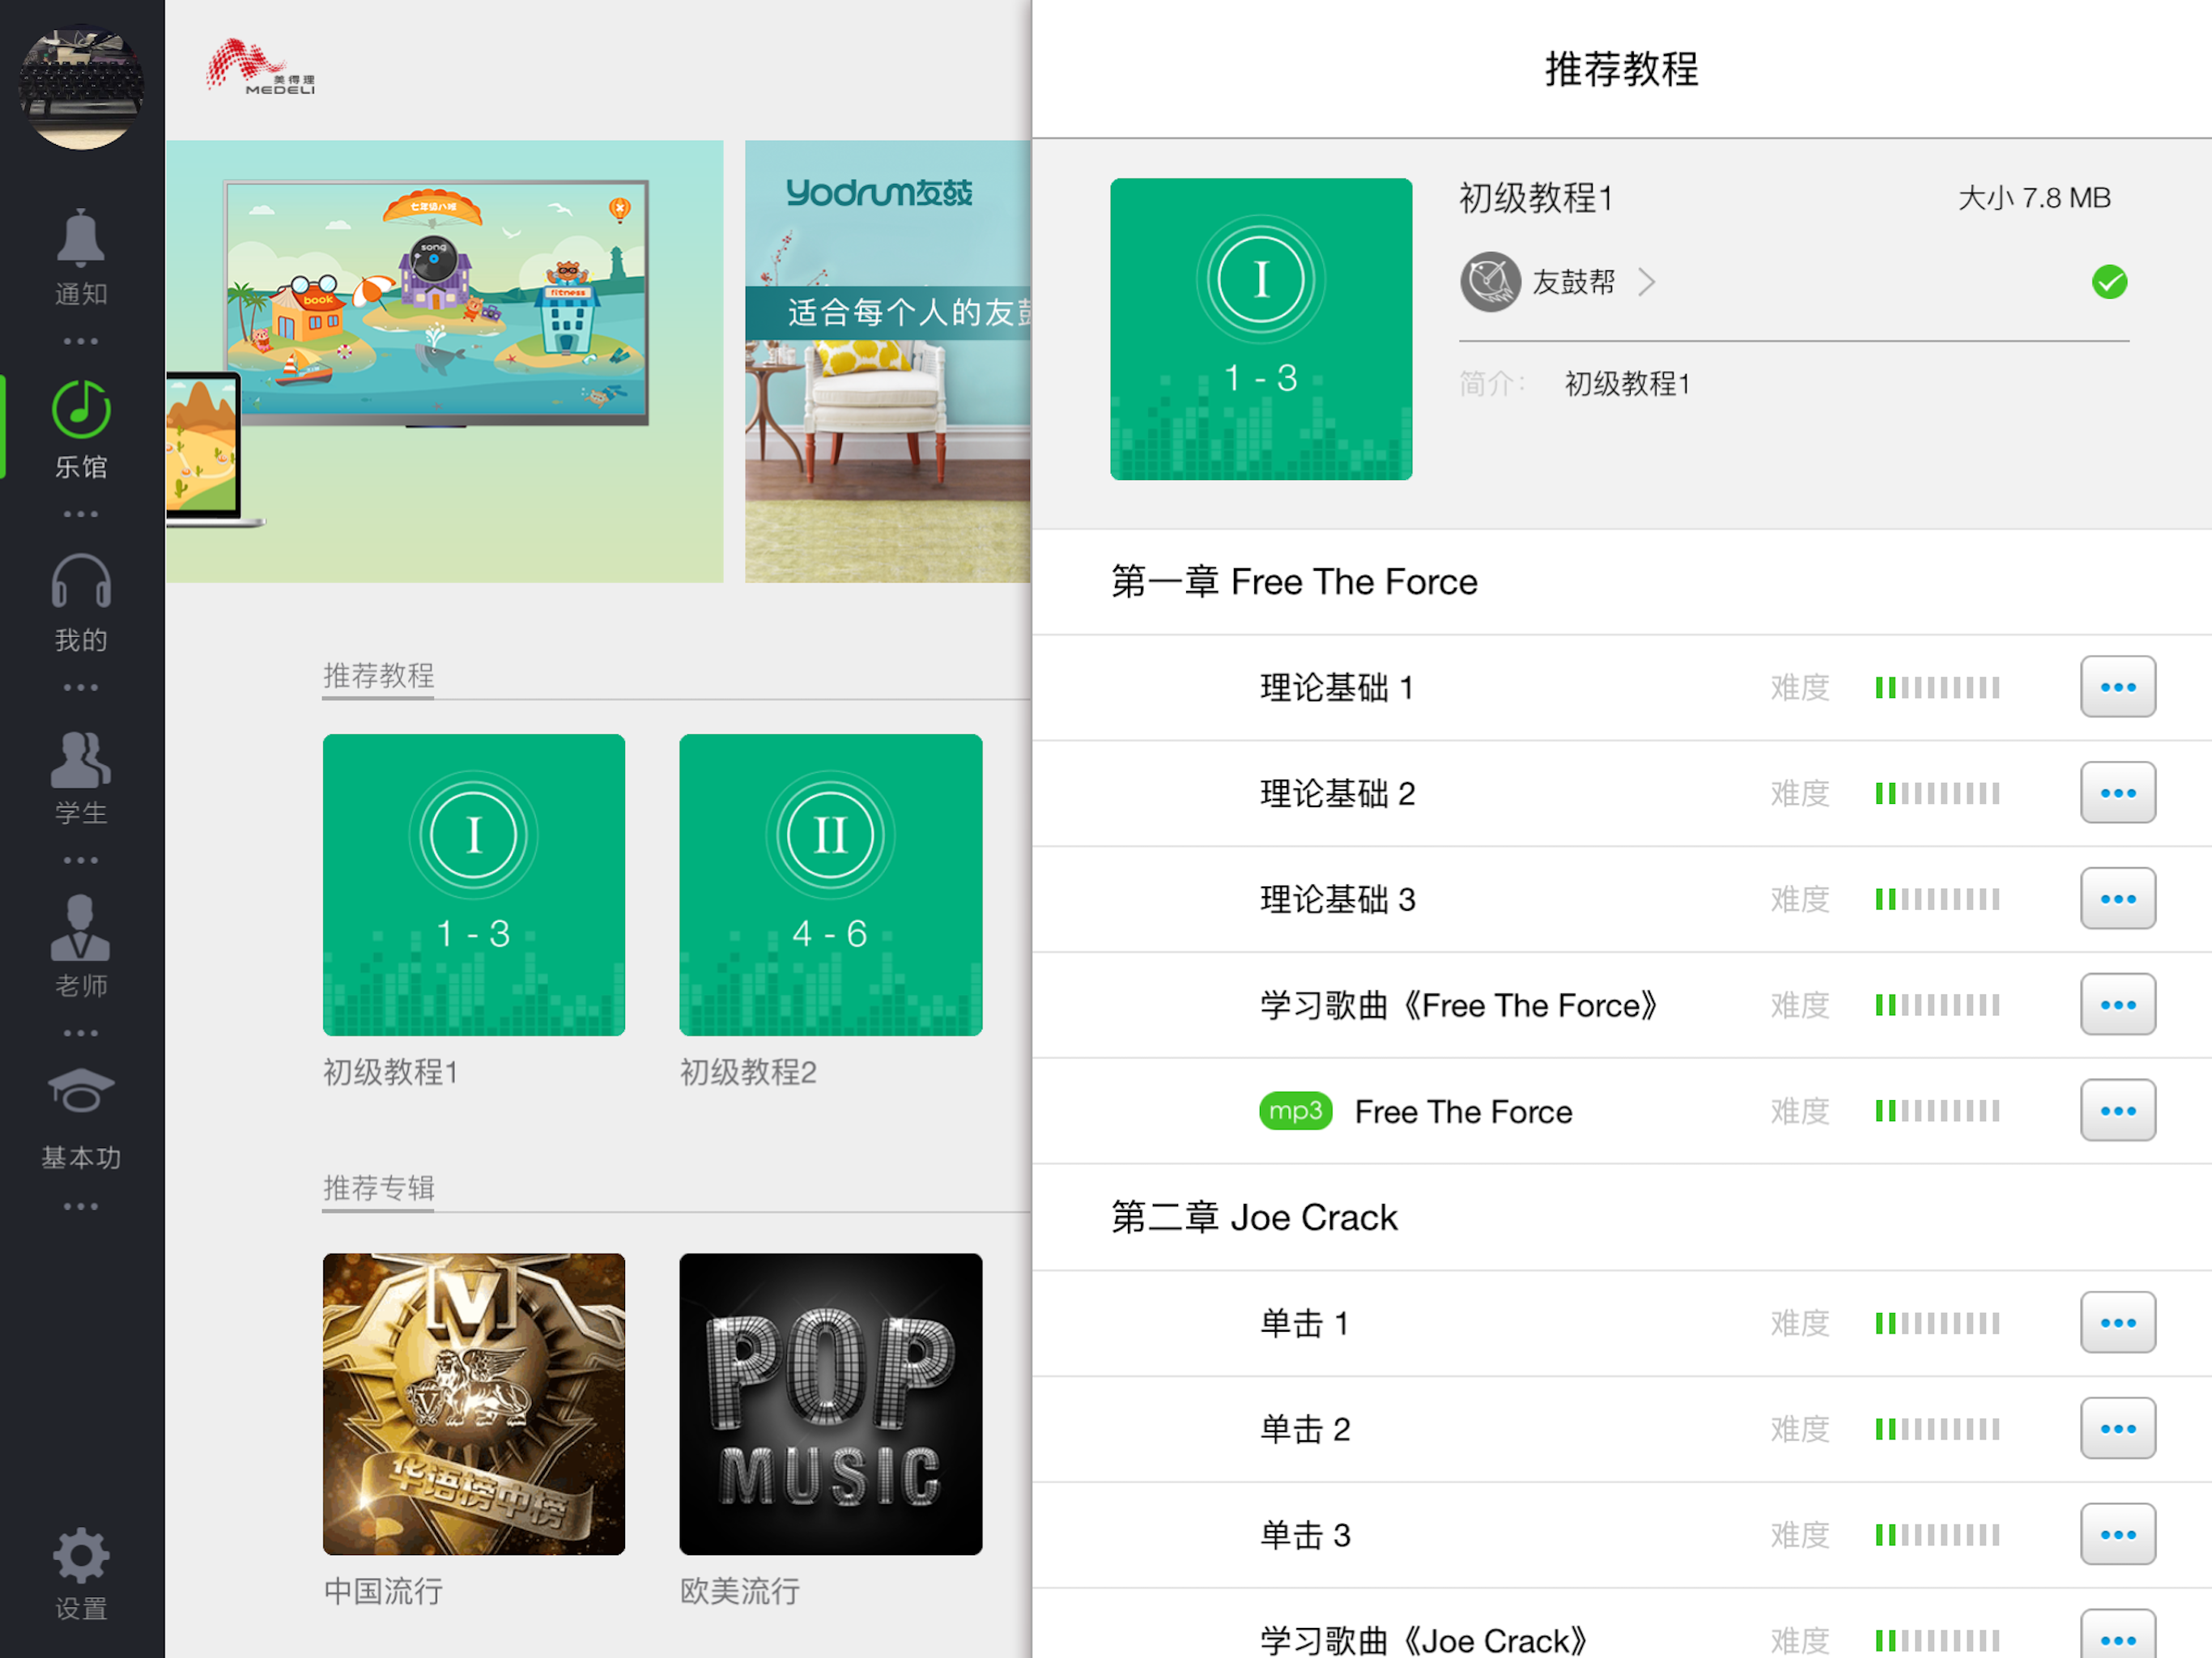Click 初级教程1 caption under course thumbnail

pyautogui.click(x=390, y=1072)
